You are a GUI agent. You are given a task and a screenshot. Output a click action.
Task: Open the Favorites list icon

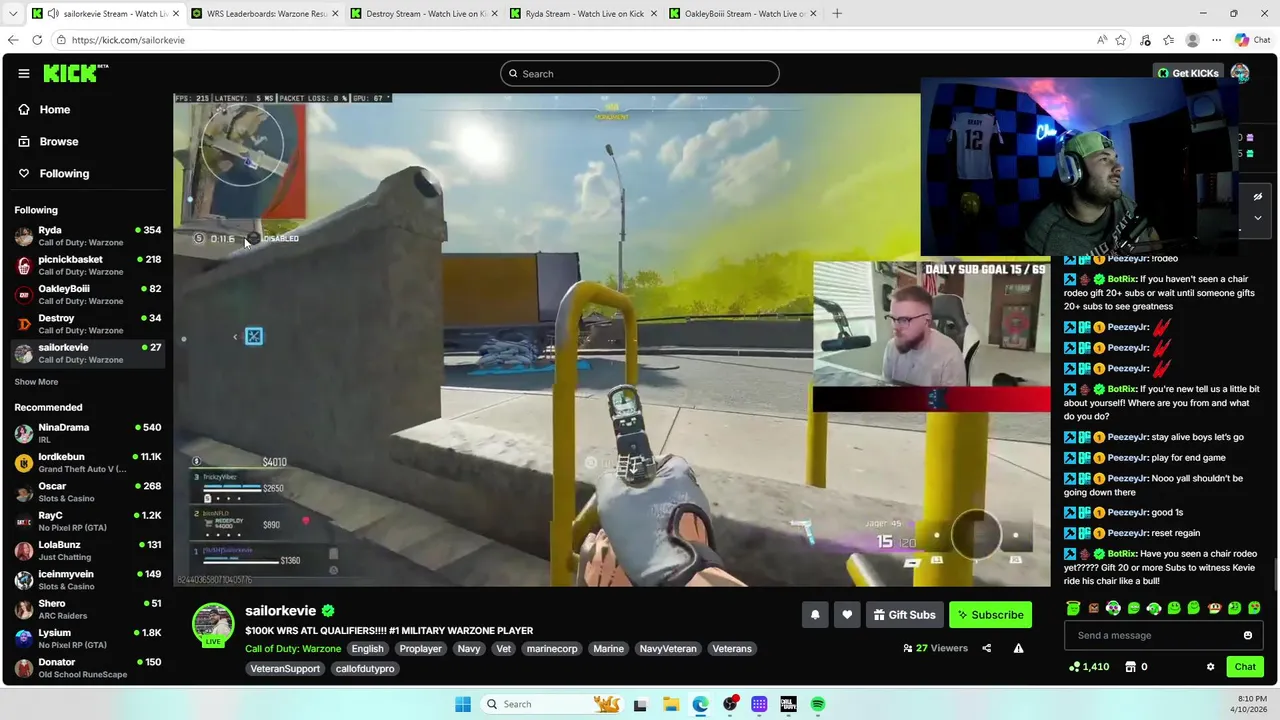[1169, 40]
